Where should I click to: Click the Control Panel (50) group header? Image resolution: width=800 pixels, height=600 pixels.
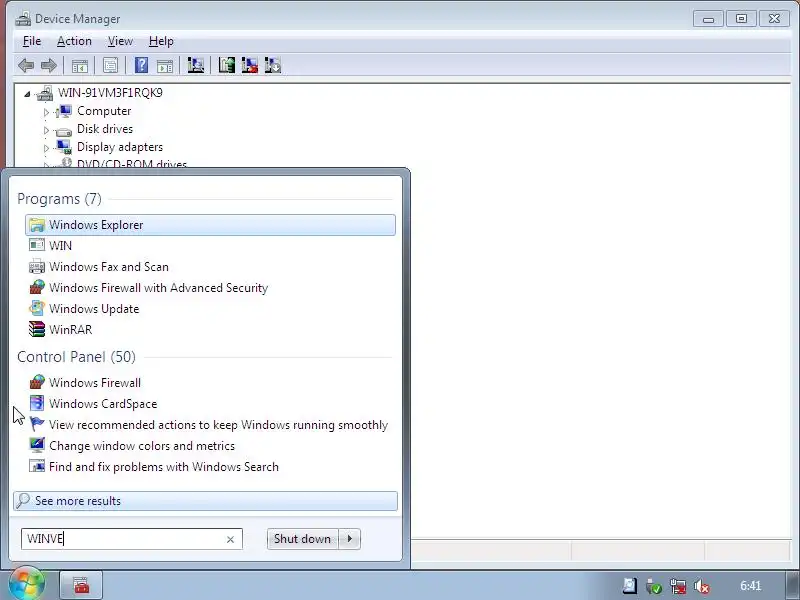click(77, 357)
